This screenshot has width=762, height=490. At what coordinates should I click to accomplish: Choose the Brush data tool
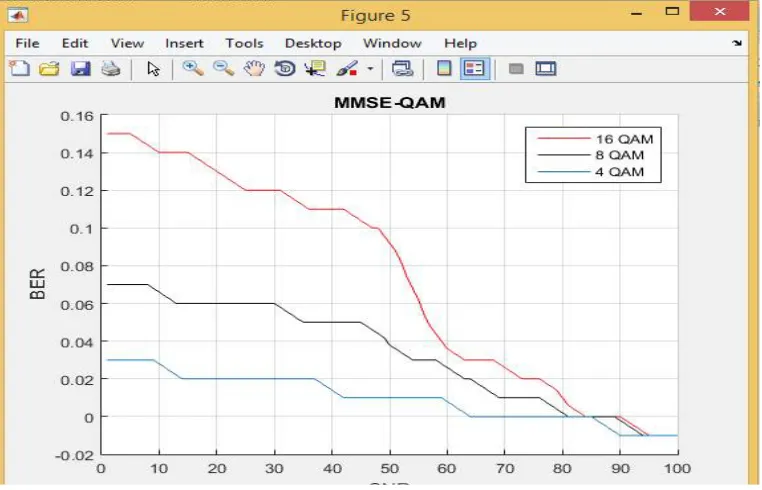pos(347,69)
